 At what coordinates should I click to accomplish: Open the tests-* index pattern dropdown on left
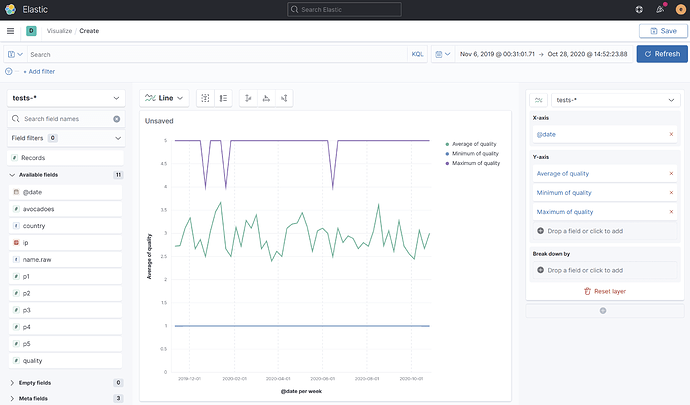(x=65, y=98)
